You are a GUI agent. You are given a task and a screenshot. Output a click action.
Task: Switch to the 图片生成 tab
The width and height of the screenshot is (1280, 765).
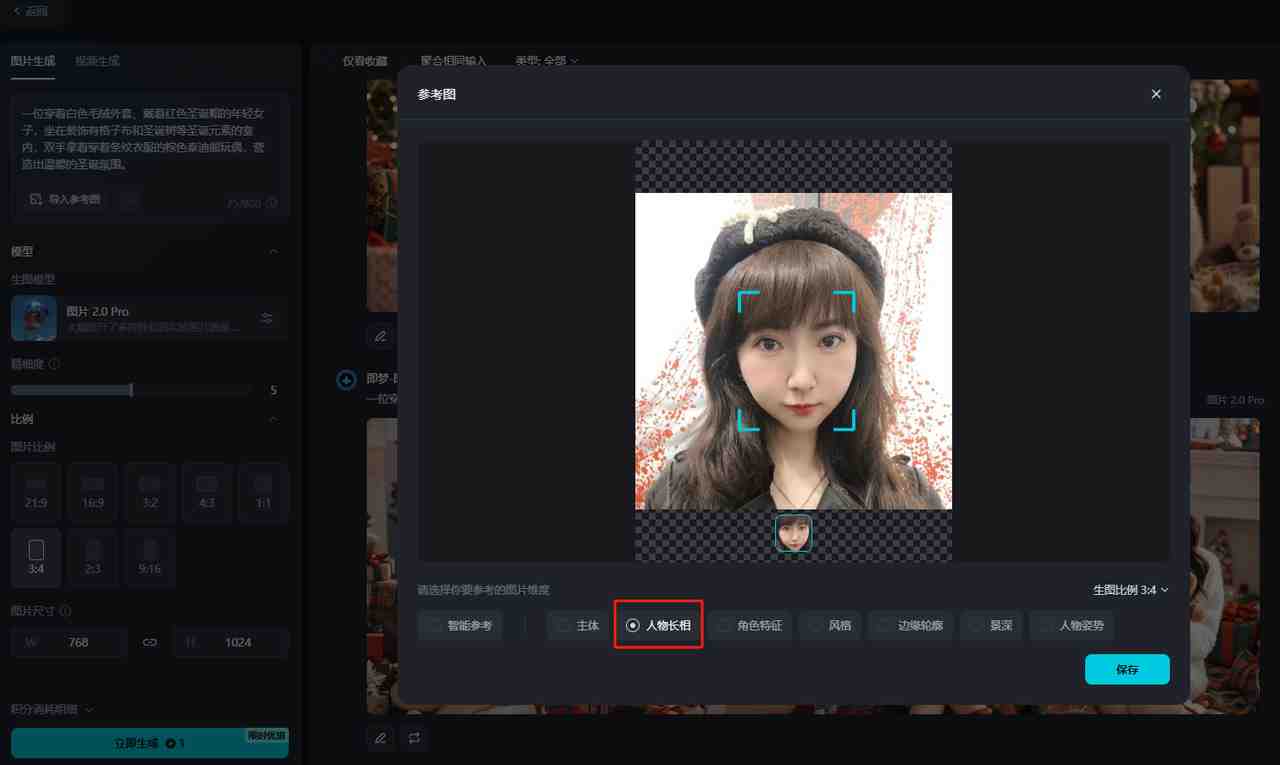click(x=33, y=61)
